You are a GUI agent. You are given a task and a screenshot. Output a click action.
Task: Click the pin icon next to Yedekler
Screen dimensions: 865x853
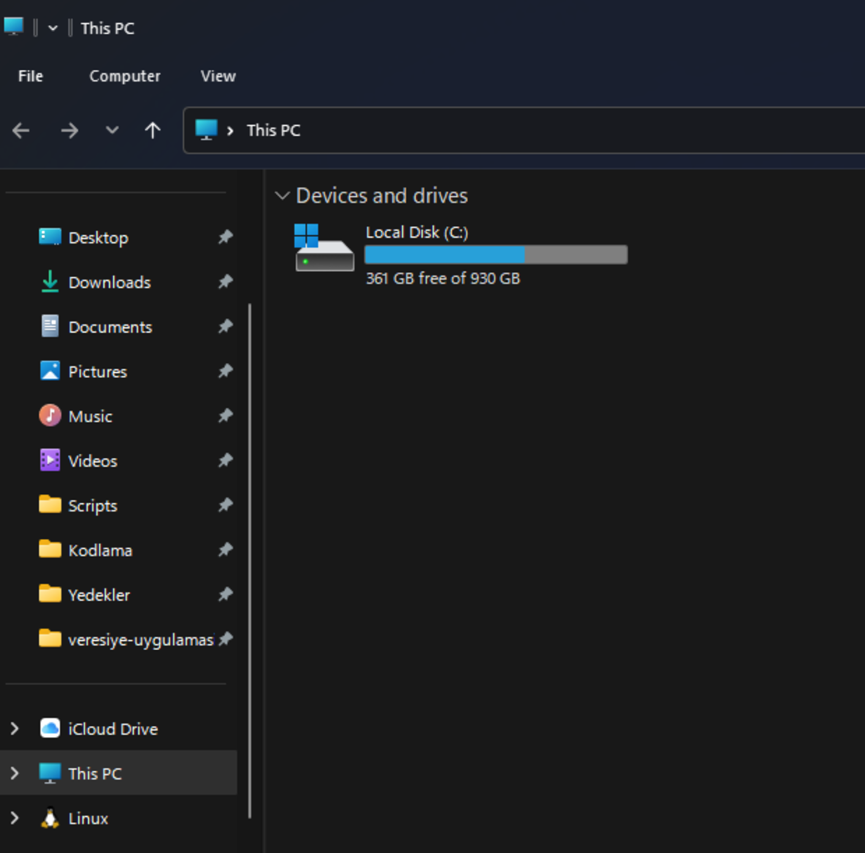pos(225,594)
